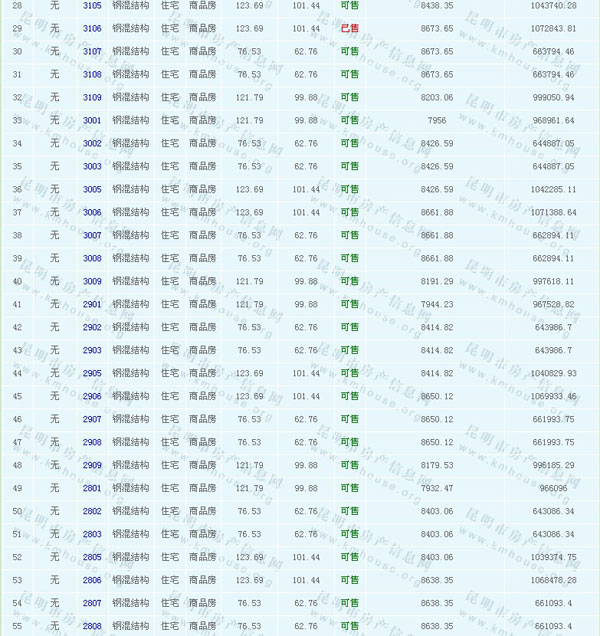Click the red 已售 status in row 29
600x636 pixels.
(x=350, y=28)
